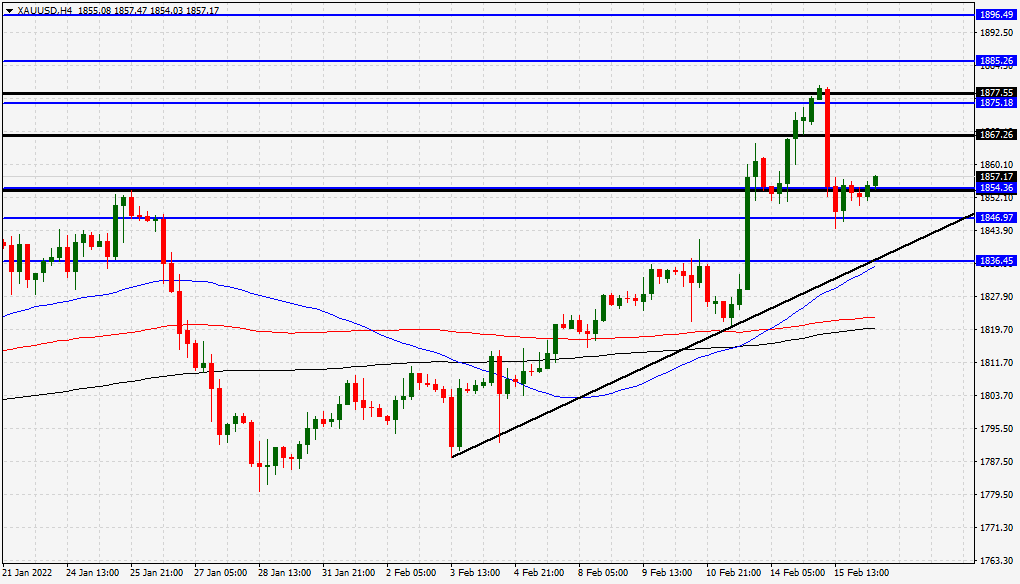The image size is (1020, 584).
Task: Select the 1896.49 horizontal line price label
Action: pyautogui.click(x=996, y=14)
